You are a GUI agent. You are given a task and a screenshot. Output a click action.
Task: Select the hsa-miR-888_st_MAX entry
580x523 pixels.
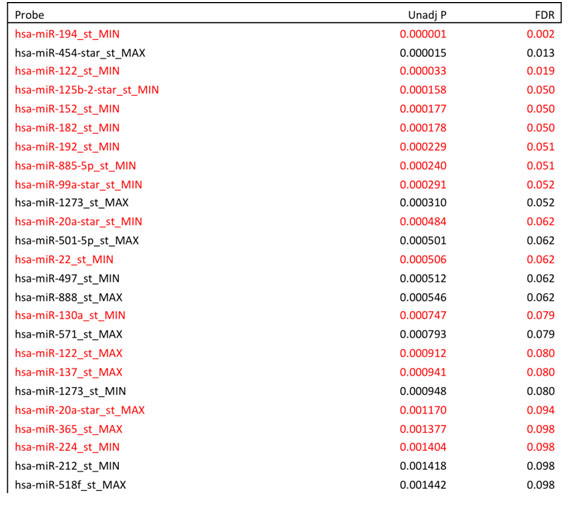pos(68,297)
